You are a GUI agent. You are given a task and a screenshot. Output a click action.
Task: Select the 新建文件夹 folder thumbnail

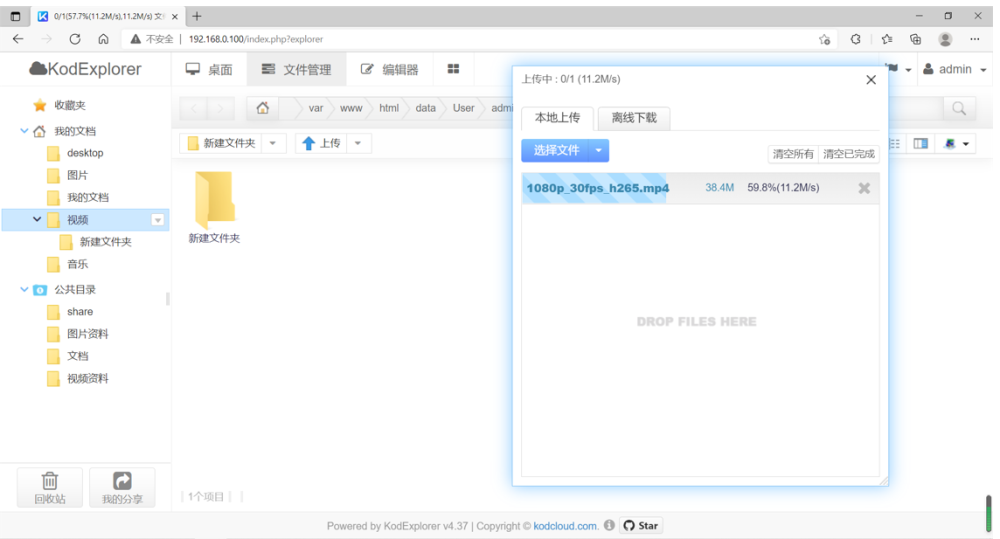click(x=214, y=207)
